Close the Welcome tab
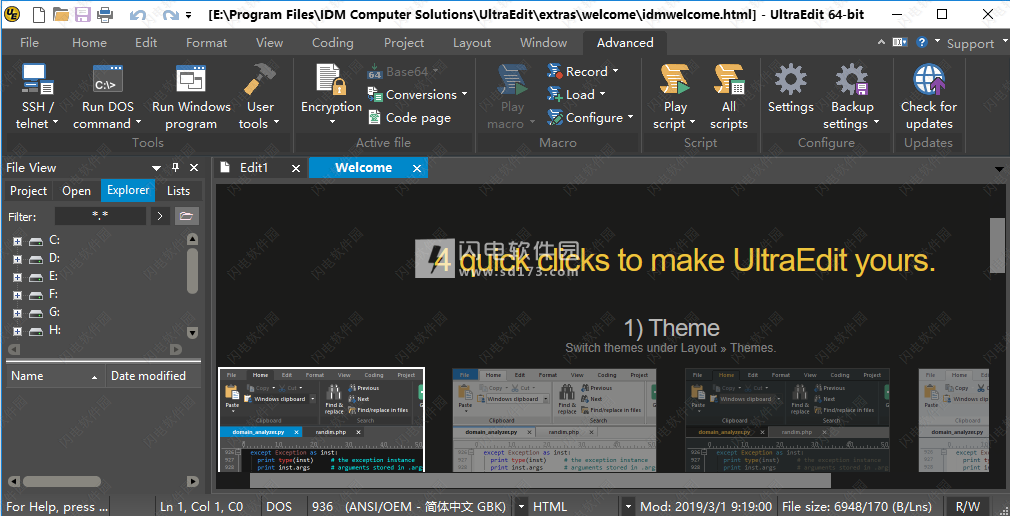The width and height of the screenshot is (1010, 516). point(417,168)
